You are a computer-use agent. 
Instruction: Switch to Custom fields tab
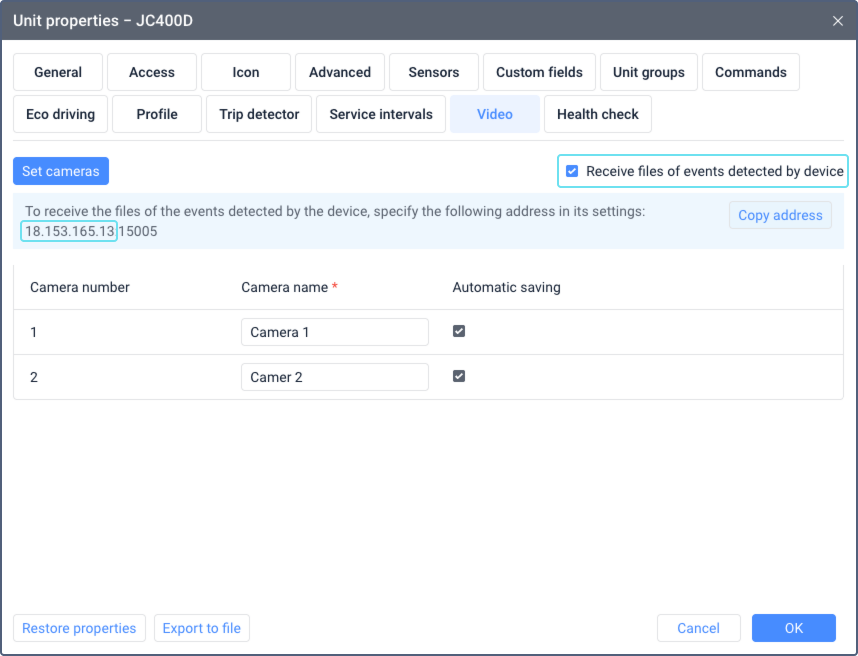pos(539,72)
